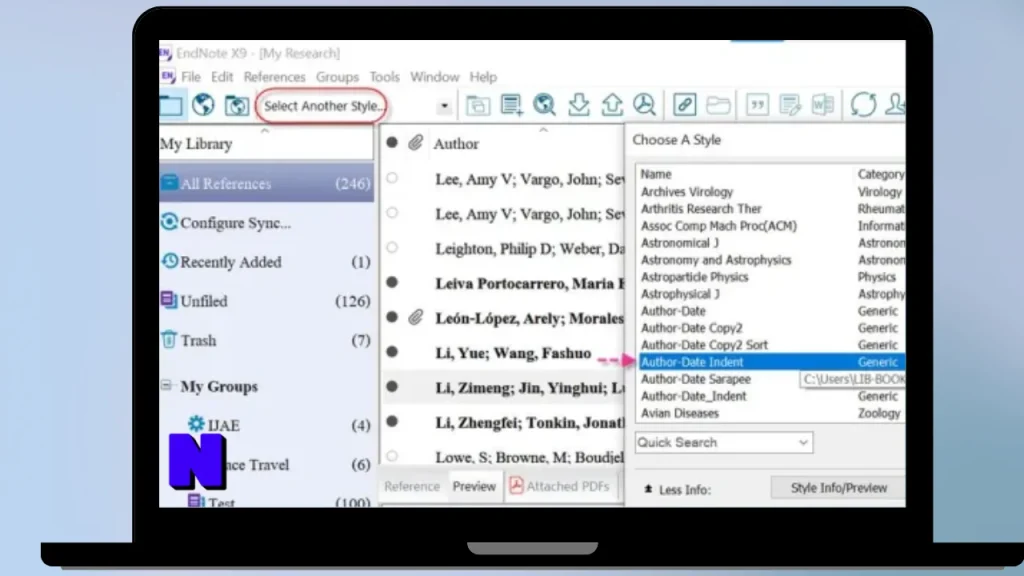Click the IJAE smart group gear icon
Screen dimensions: 1024x576
[x=196, y=424]
